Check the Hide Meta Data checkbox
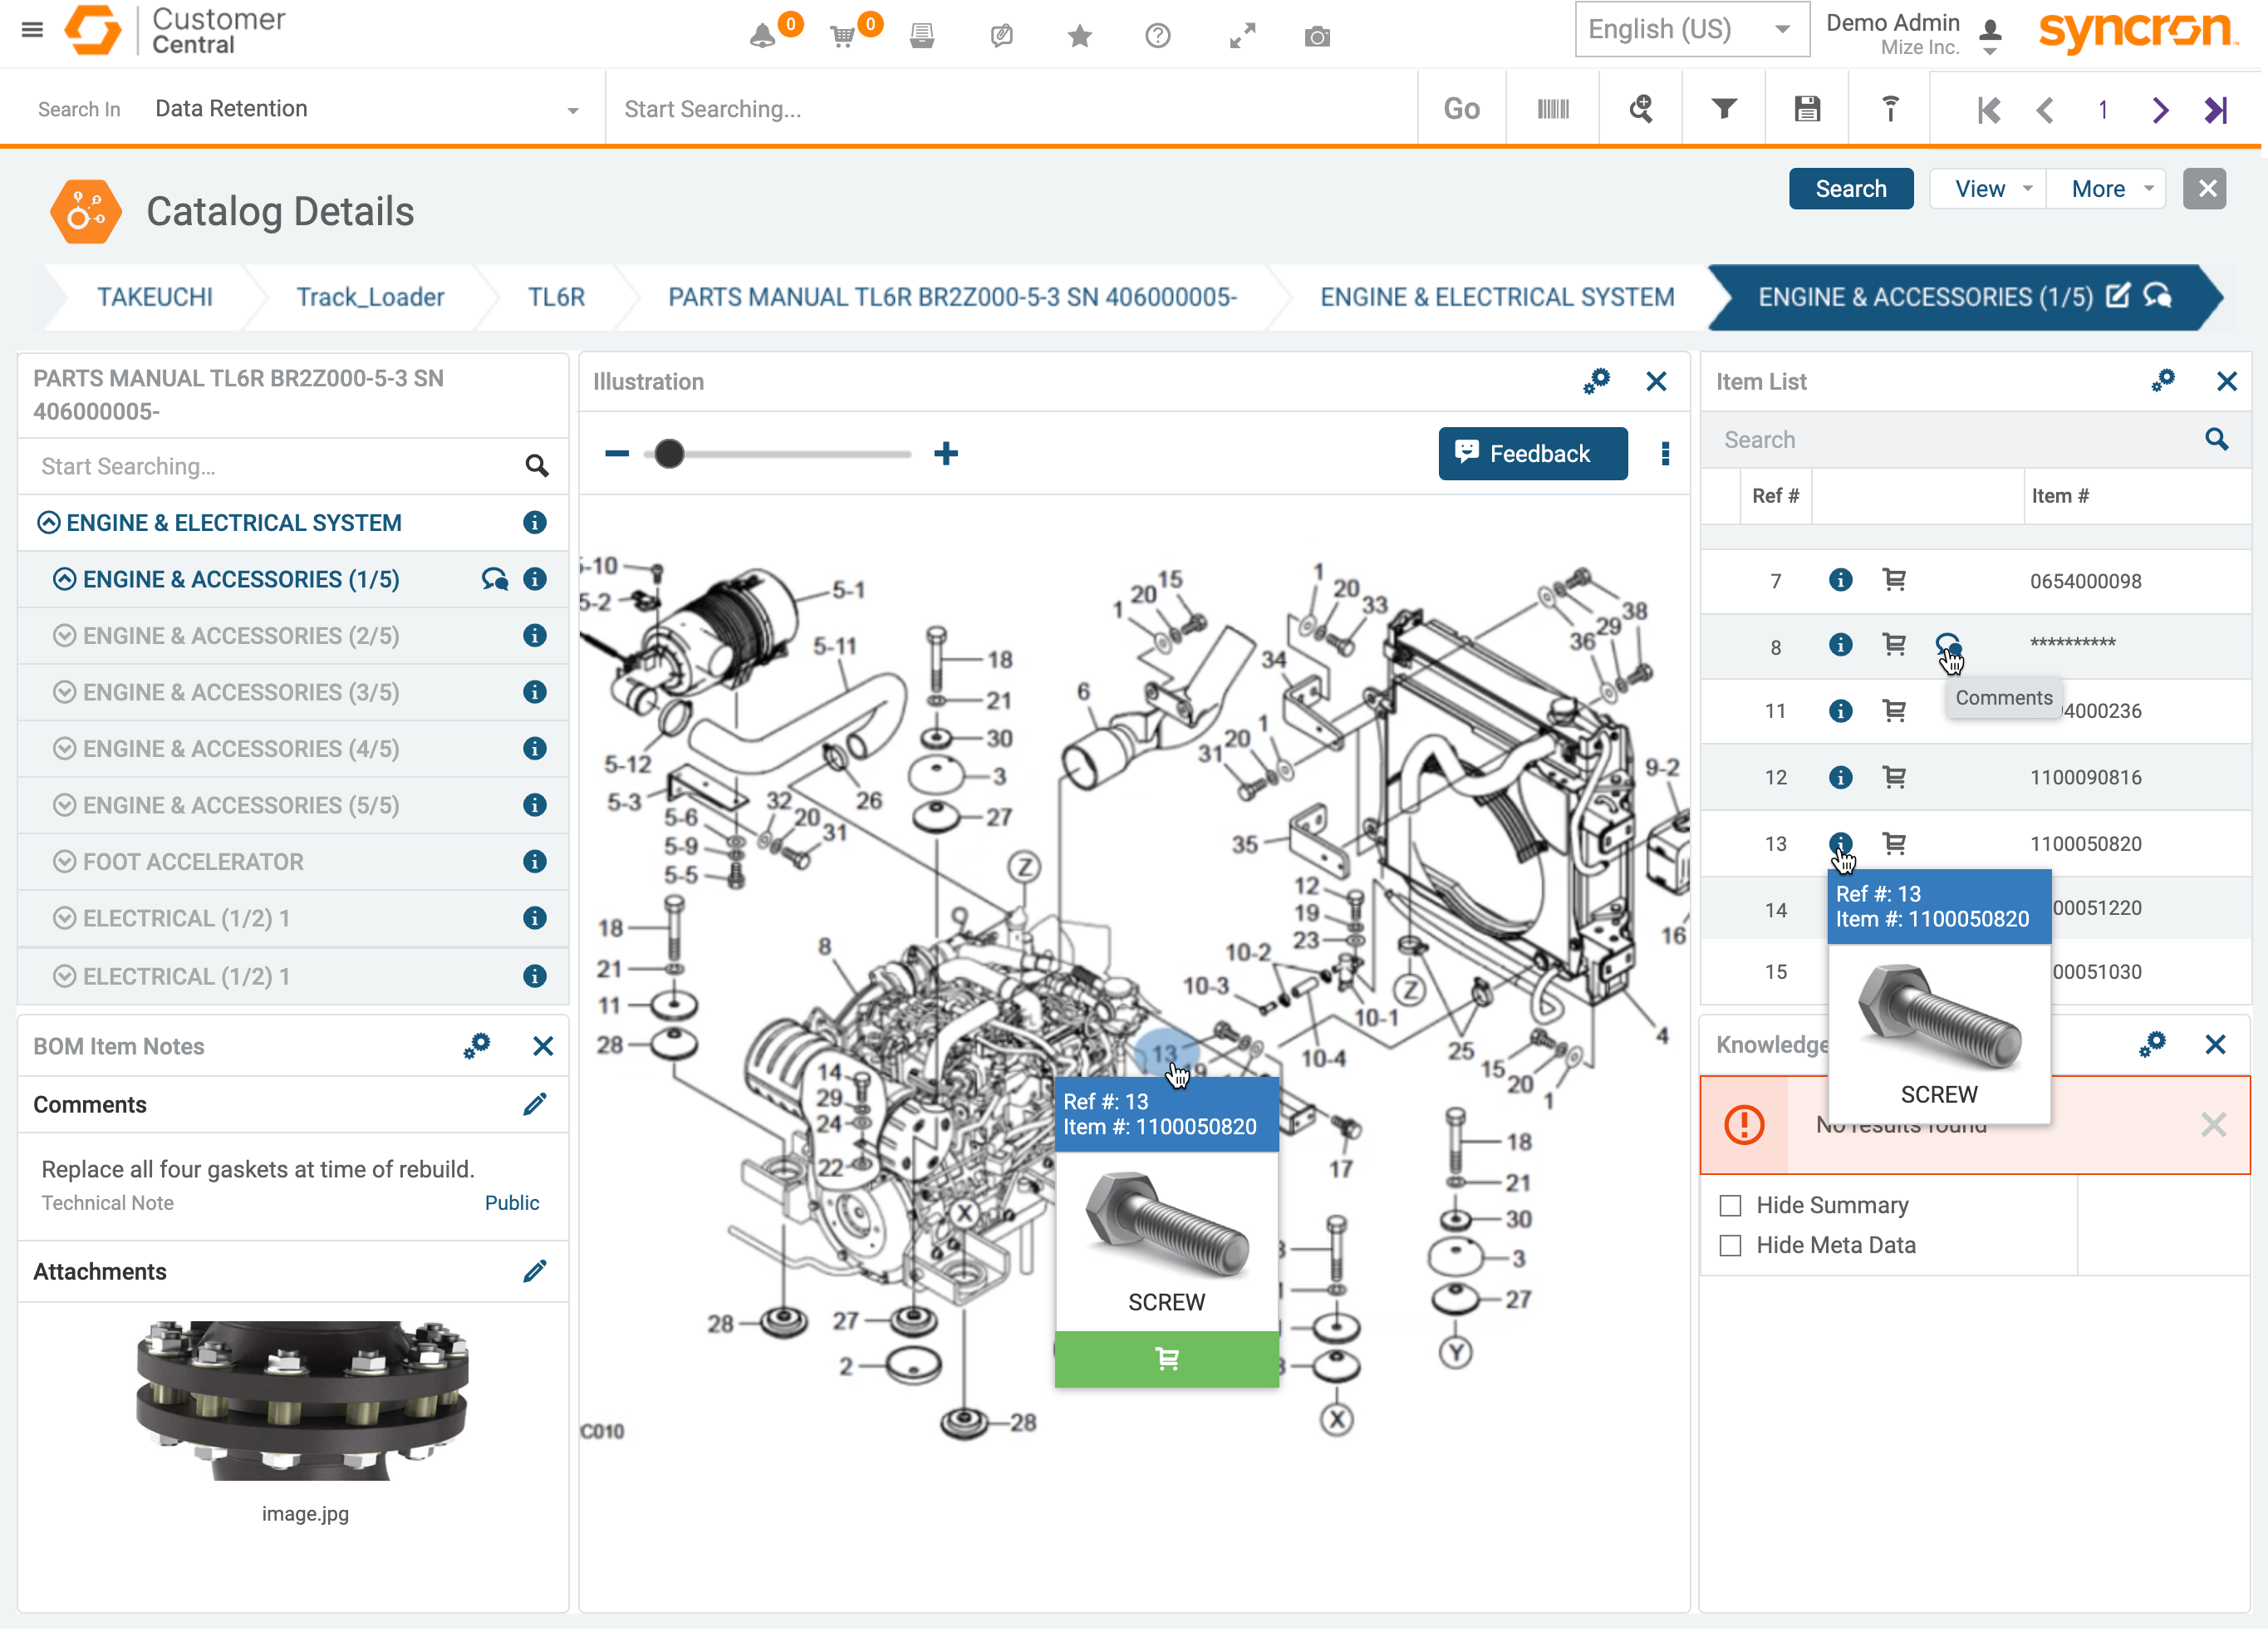2268x1632 pixels. [x=1729, y=1246]
